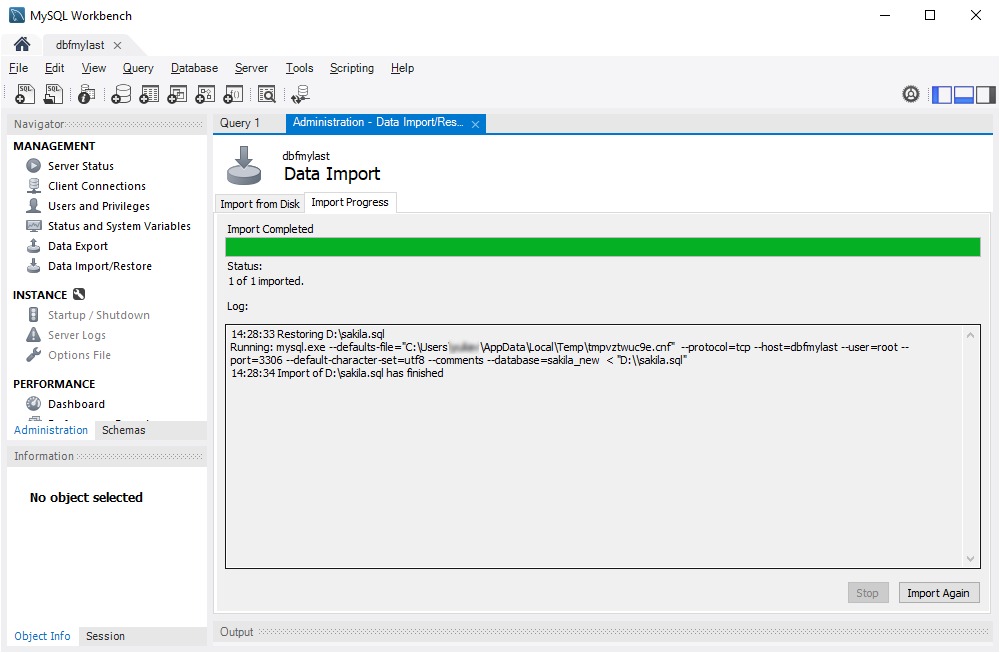Switch to the Session info tab

point(105,636)
